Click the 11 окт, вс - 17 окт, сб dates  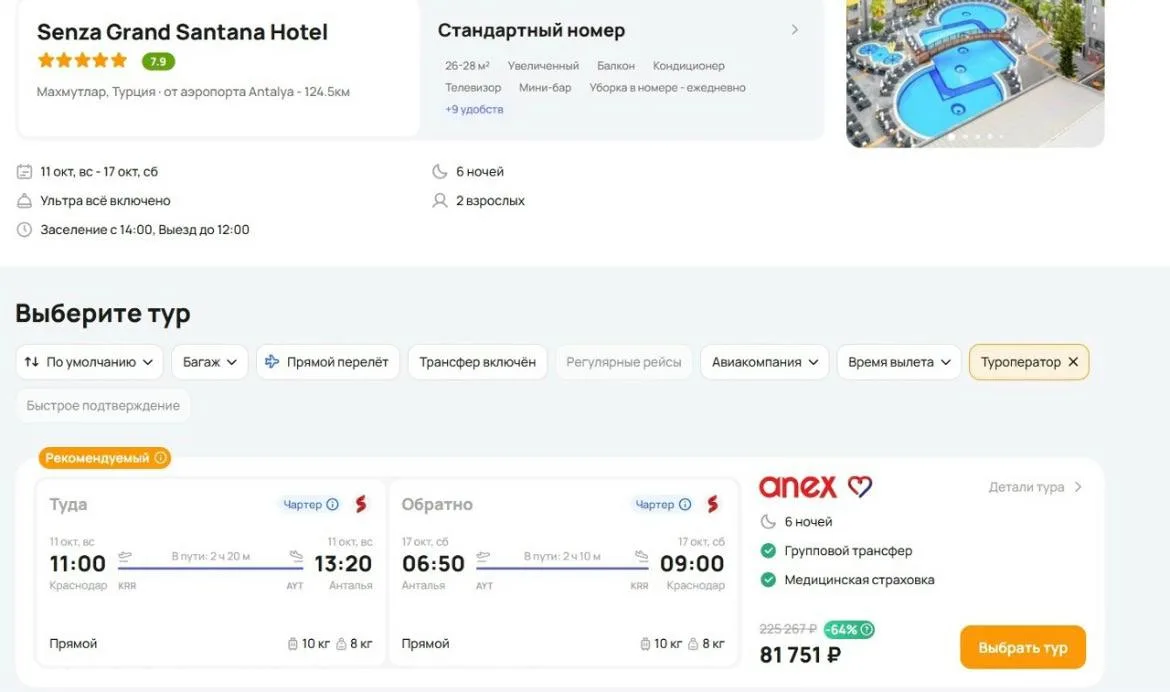(99, 172)
